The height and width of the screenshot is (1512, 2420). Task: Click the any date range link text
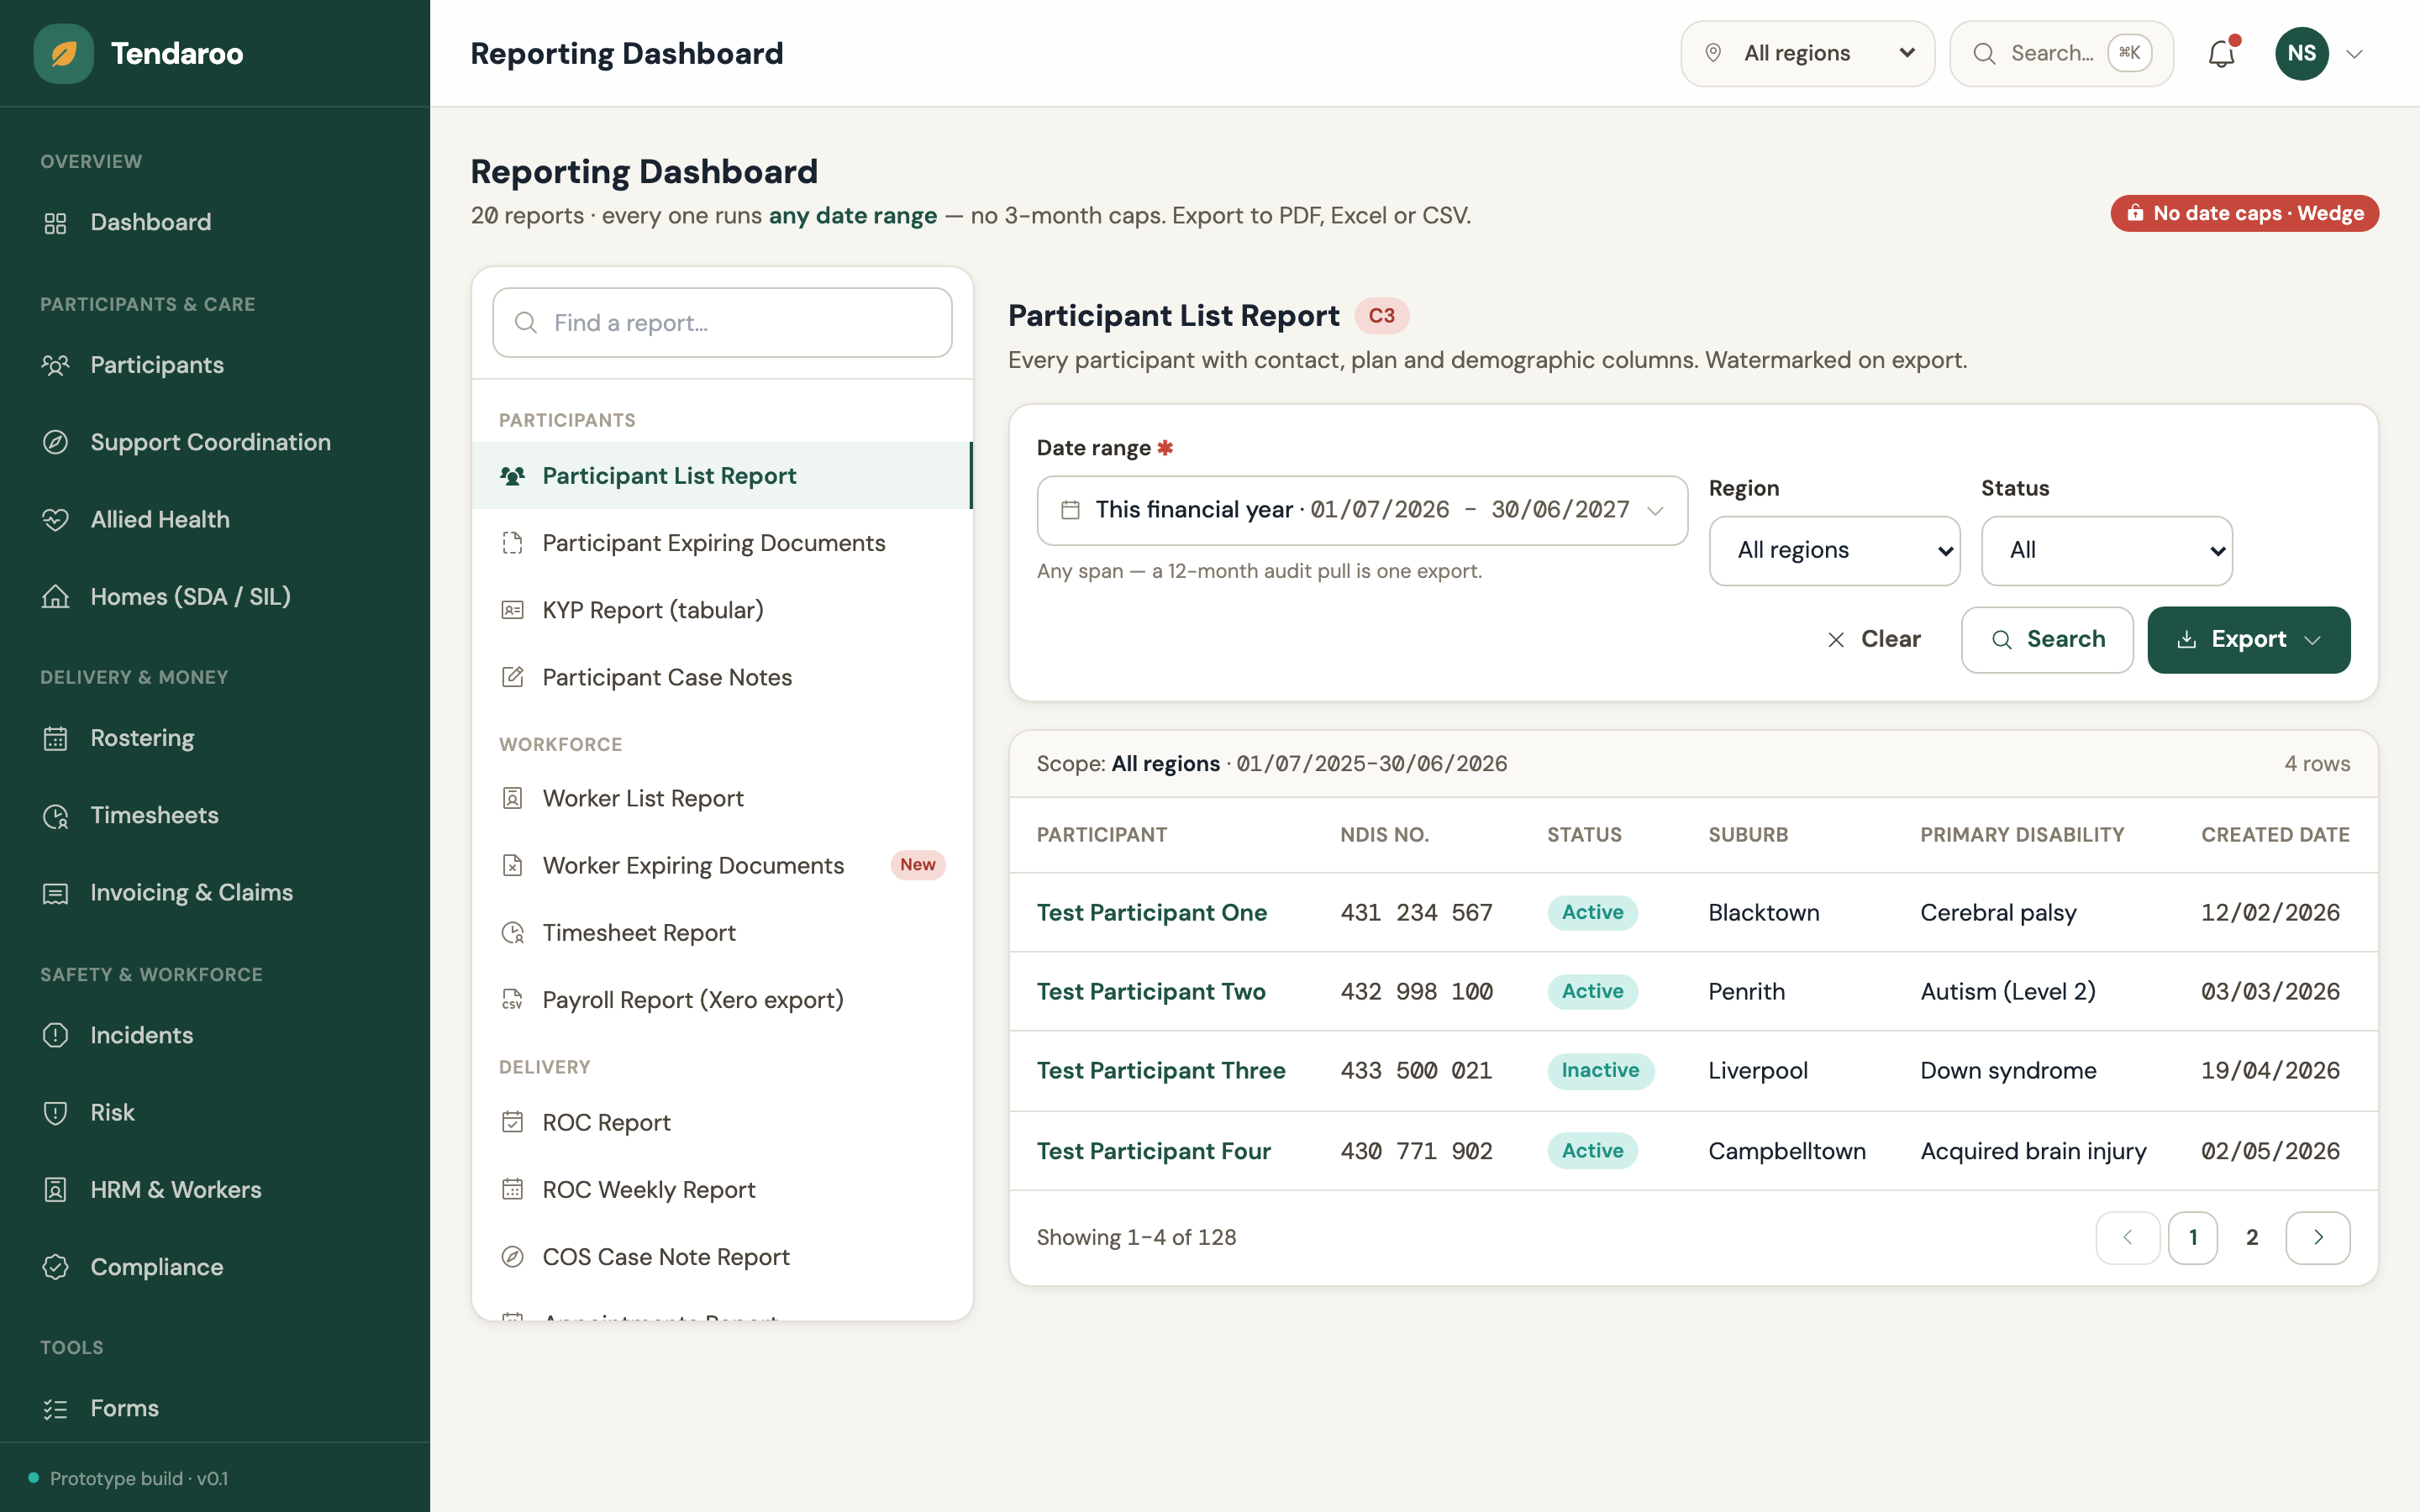point(852,215)
